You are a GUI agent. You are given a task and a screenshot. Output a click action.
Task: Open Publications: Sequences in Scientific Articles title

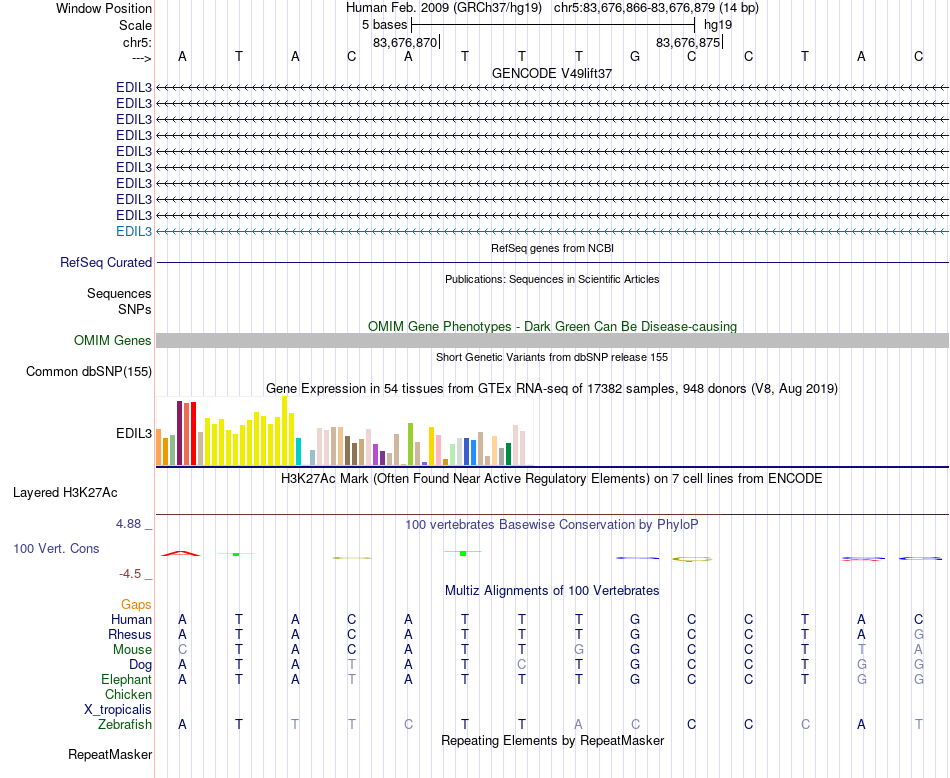coord(552,279)
